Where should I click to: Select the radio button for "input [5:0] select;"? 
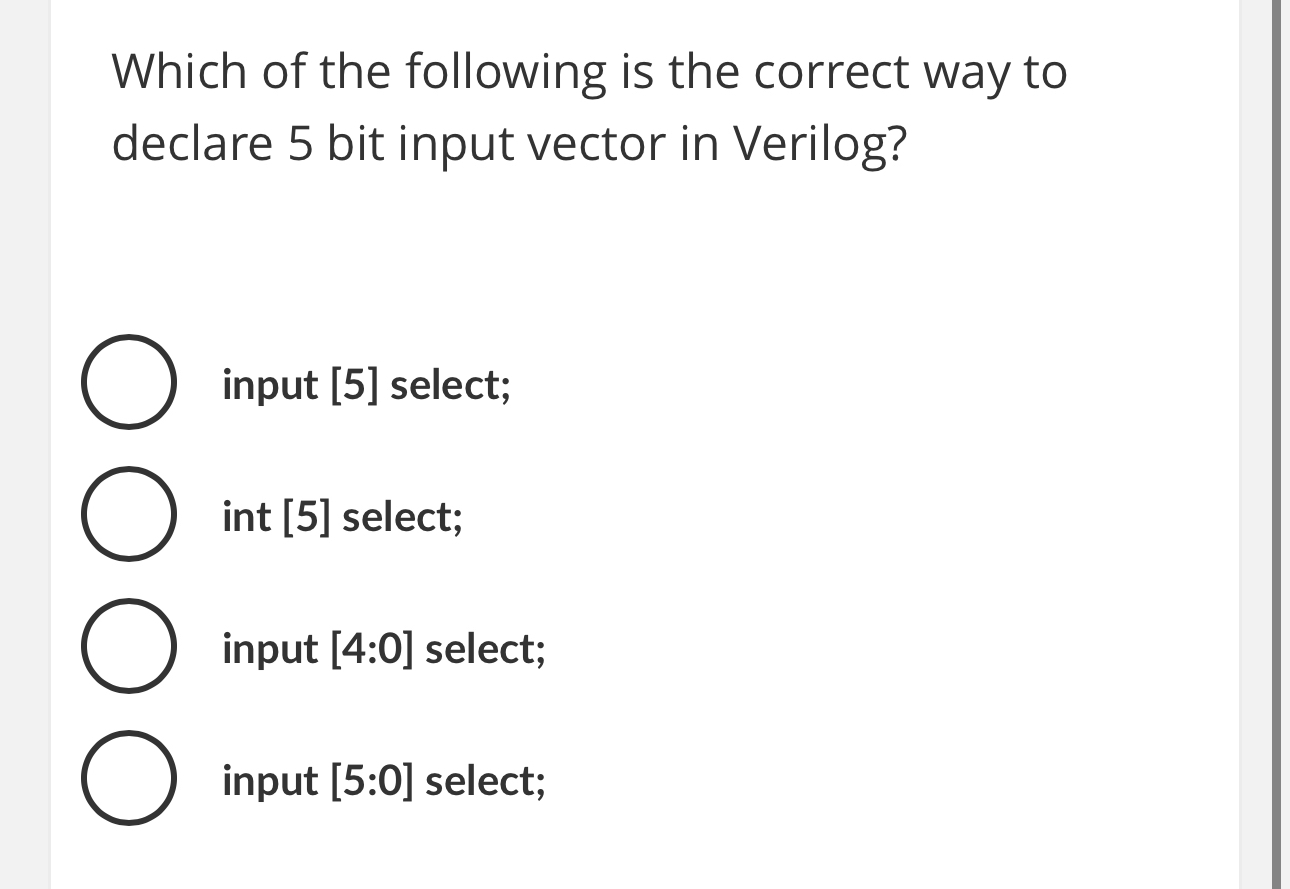coord(129,778)
